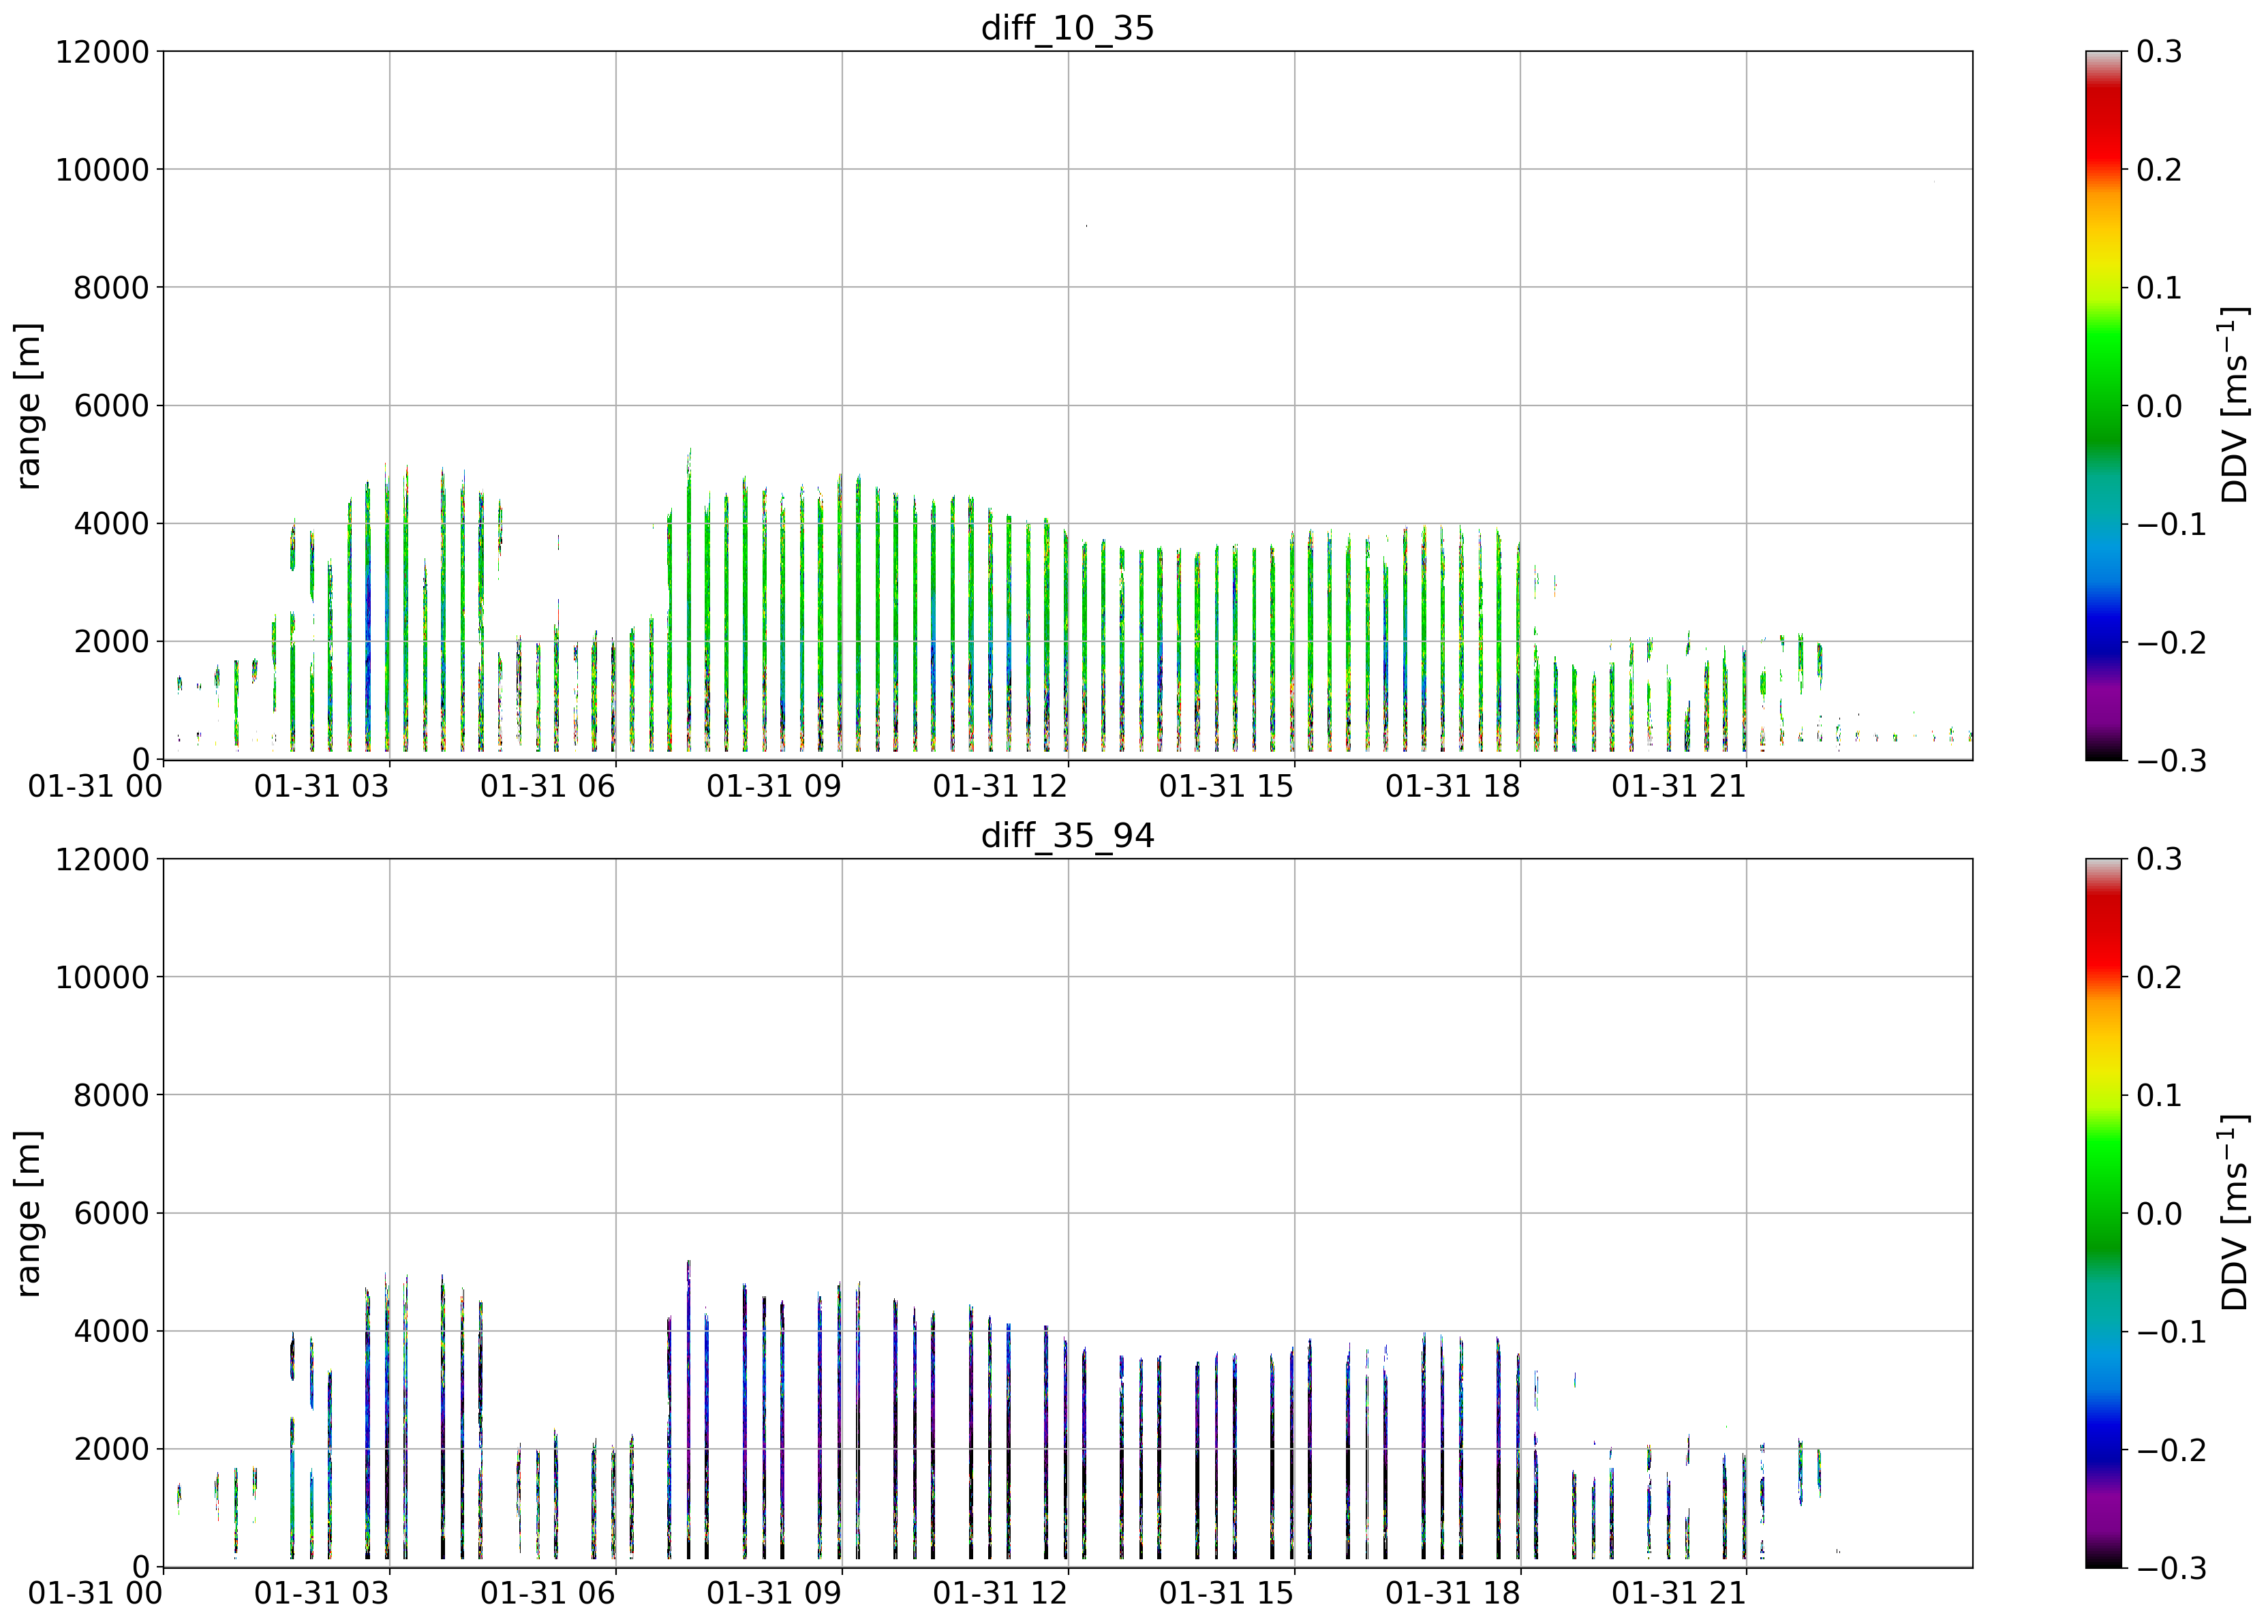Click the 8000 y-tick in diff_35_94 plot
This screenshot has height=1624, width=2268.
tap(111, 1096)
